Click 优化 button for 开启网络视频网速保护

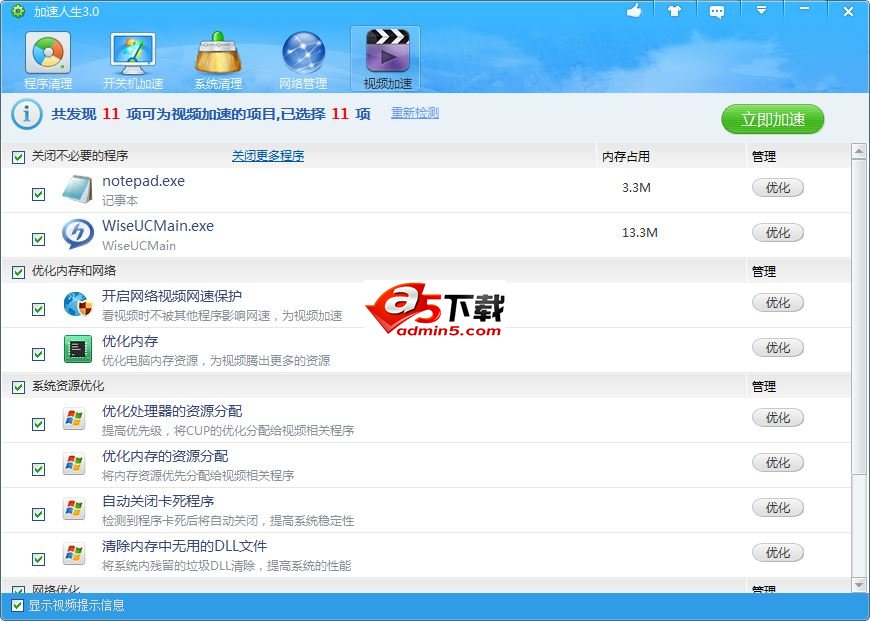[x=778, y=302]
